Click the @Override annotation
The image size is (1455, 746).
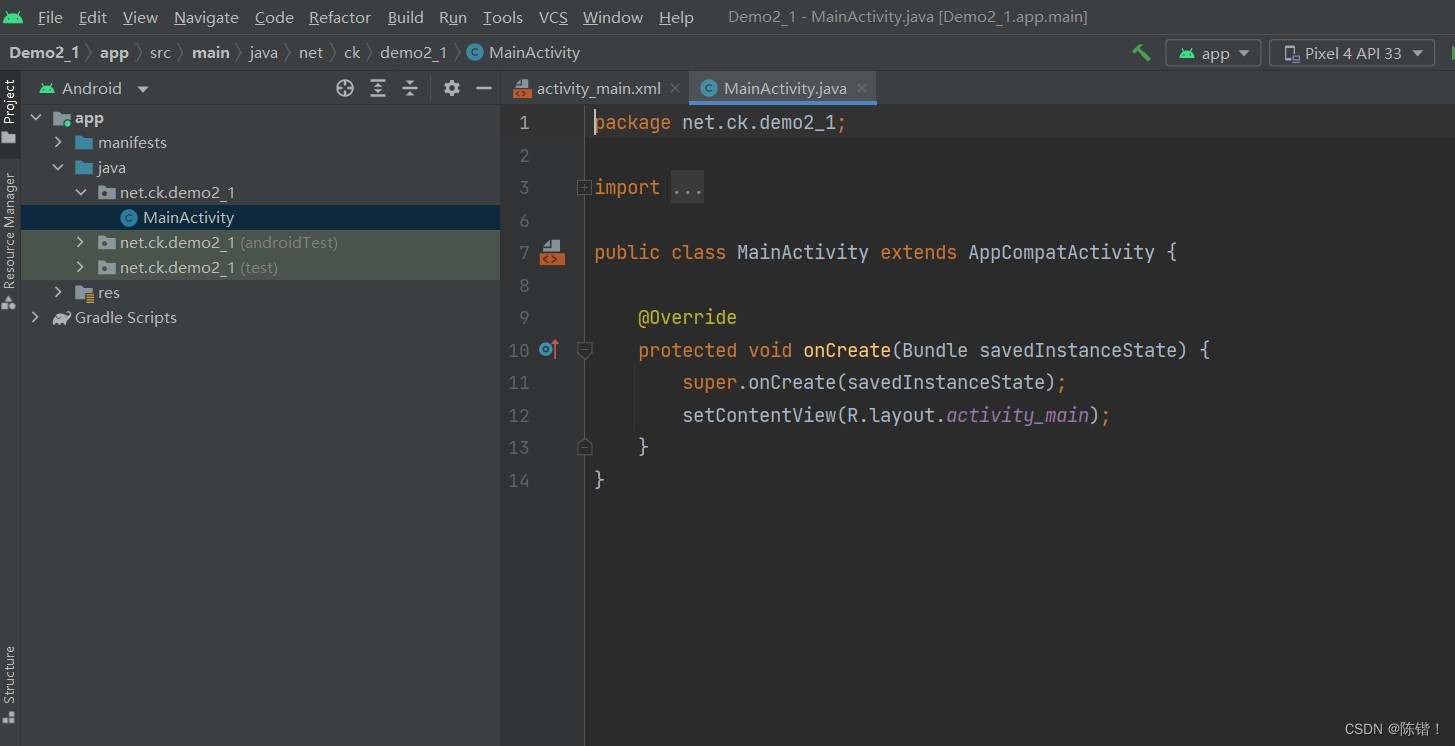click(x=687, y=318)
